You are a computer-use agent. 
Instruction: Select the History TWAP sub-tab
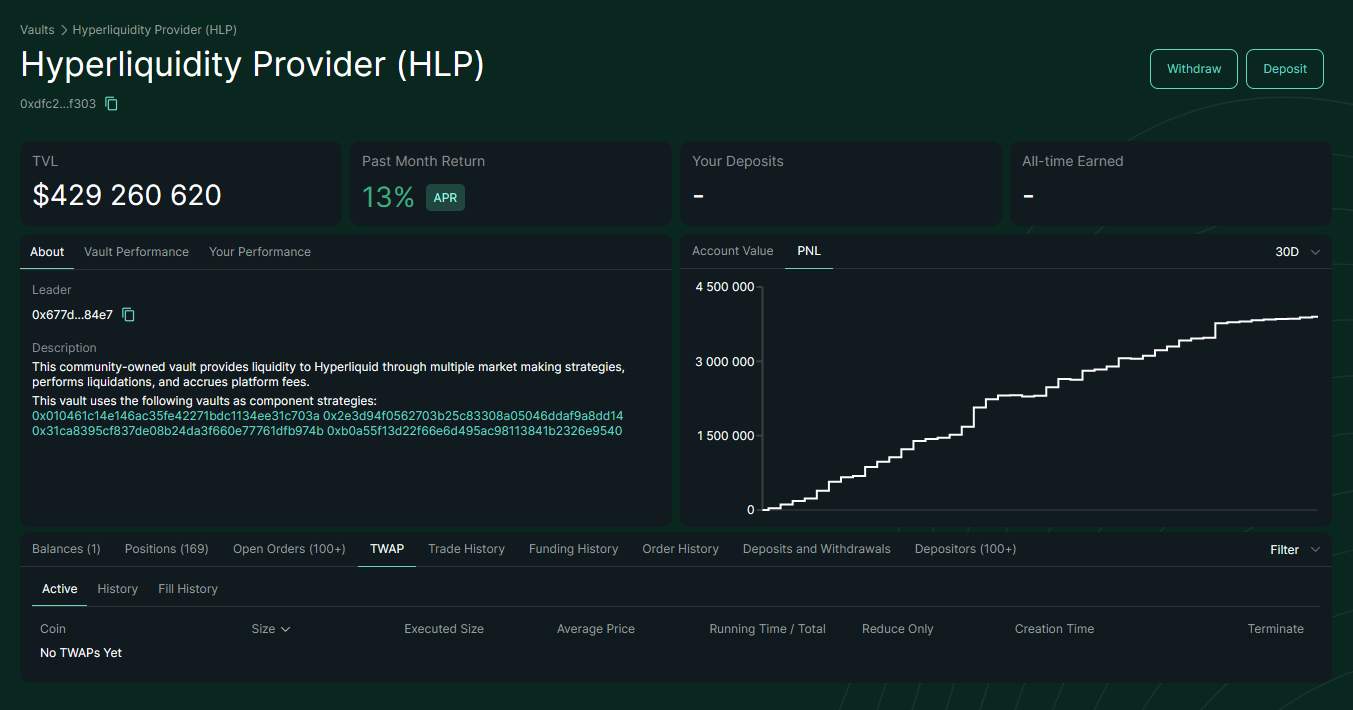pos(118,589)
